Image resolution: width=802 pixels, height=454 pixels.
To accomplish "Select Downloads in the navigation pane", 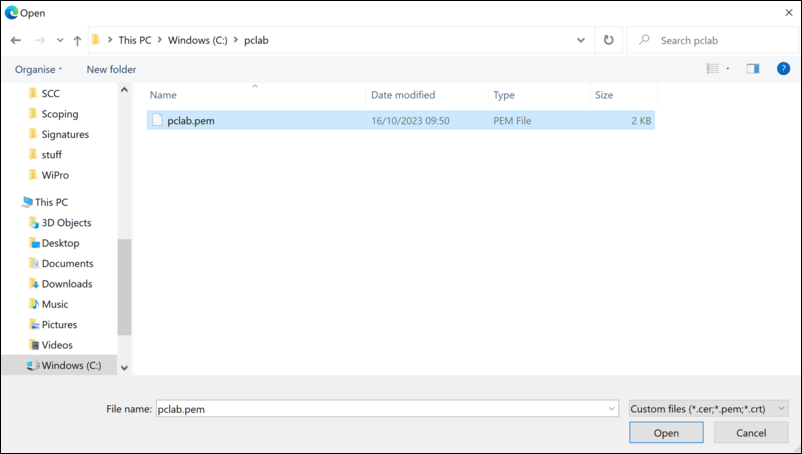I will pyautogui.click(x=67, y=284).
